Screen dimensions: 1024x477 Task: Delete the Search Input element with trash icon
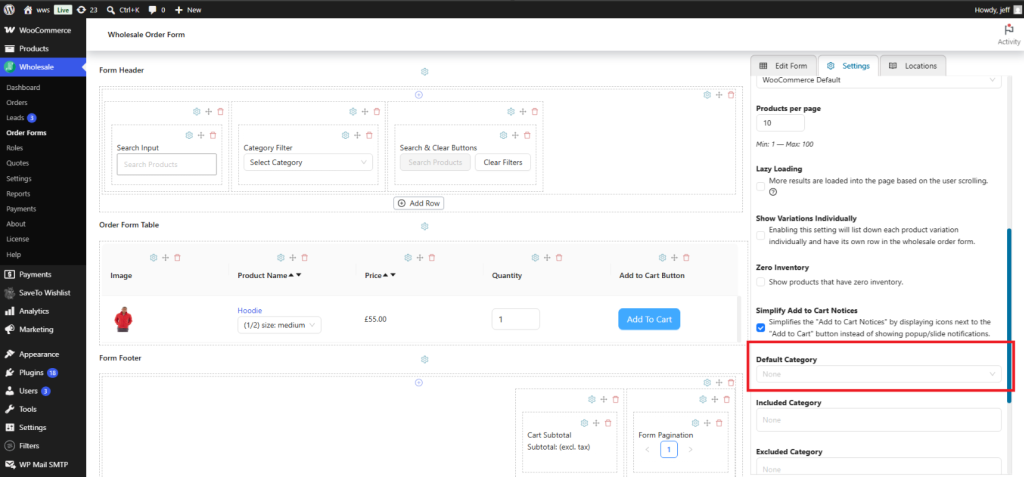[212, 135]
